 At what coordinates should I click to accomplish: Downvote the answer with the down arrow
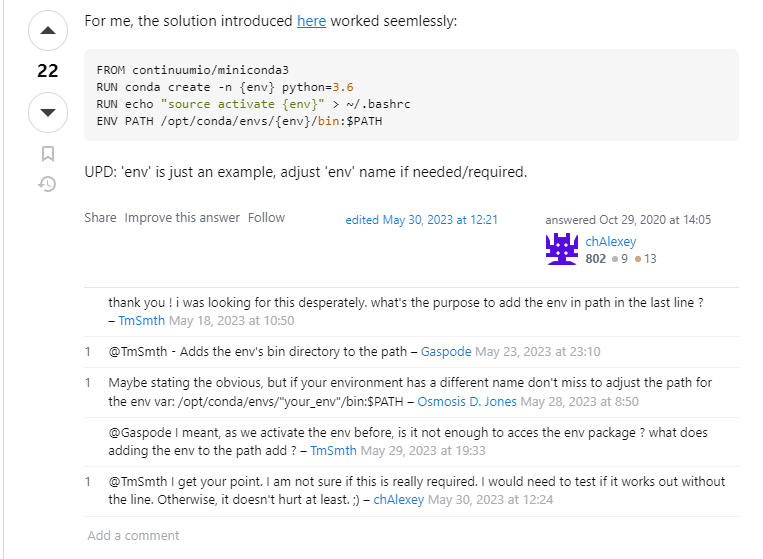(x=47, y=112)
